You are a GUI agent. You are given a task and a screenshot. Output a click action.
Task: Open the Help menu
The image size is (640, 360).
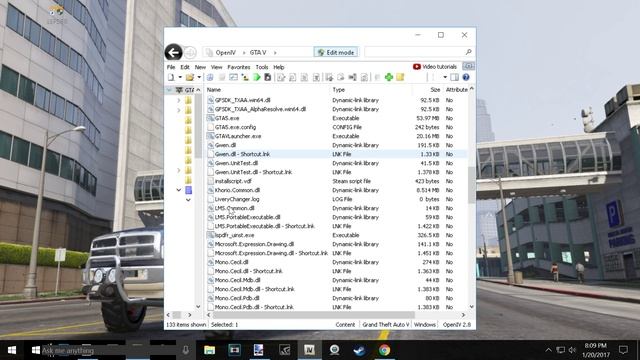[x=279, y=67]
